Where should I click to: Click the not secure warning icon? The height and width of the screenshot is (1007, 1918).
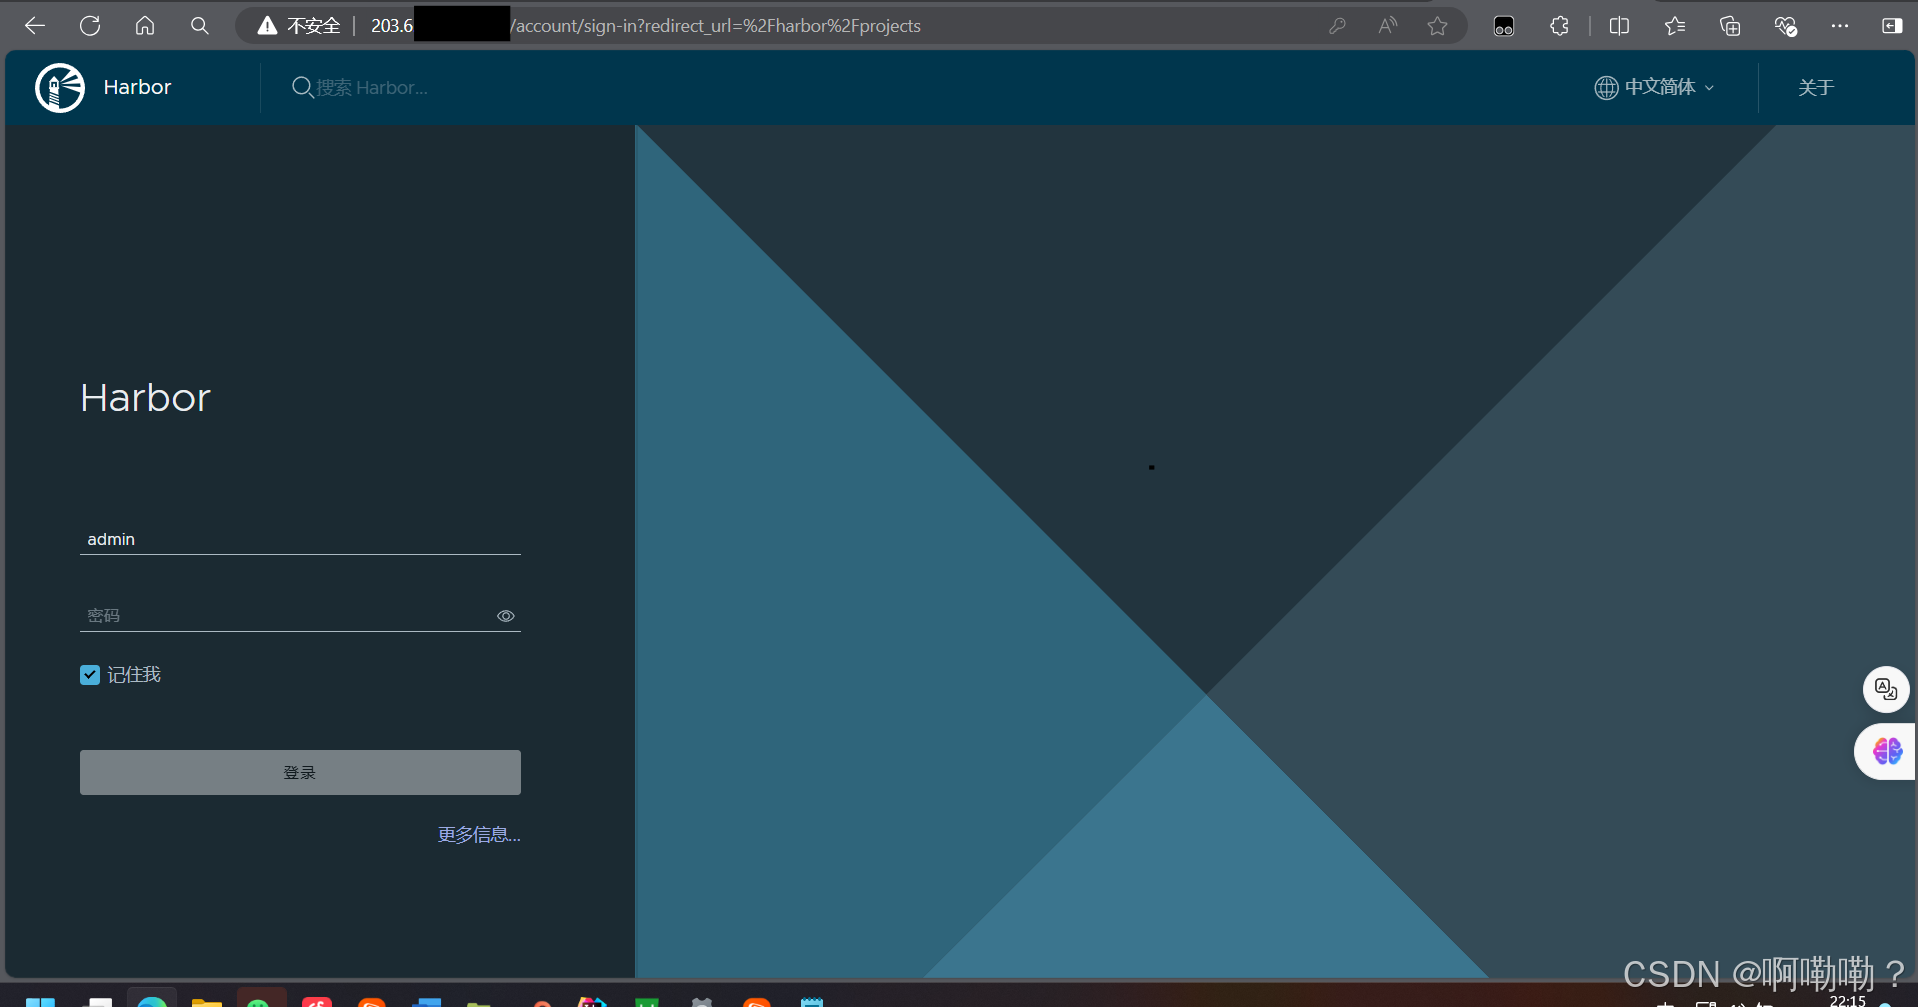coord(267,26)
